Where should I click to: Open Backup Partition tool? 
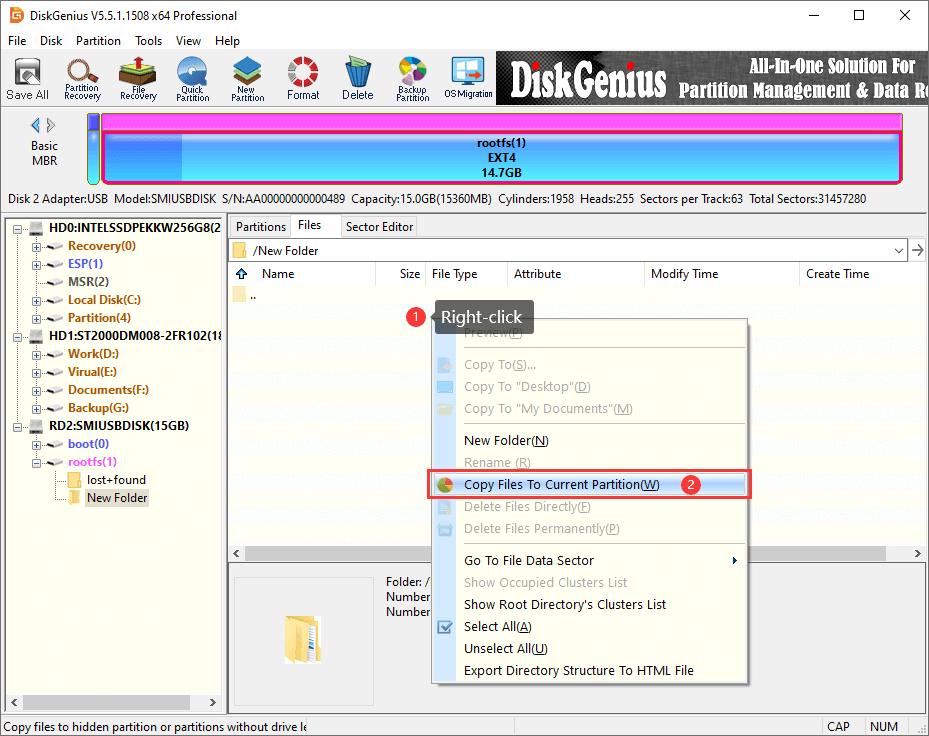pos(413,79)
